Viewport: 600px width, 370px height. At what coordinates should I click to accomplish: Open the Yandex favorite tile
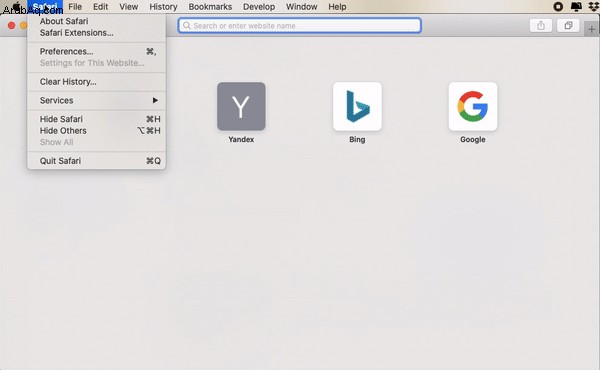click(241, 106)
